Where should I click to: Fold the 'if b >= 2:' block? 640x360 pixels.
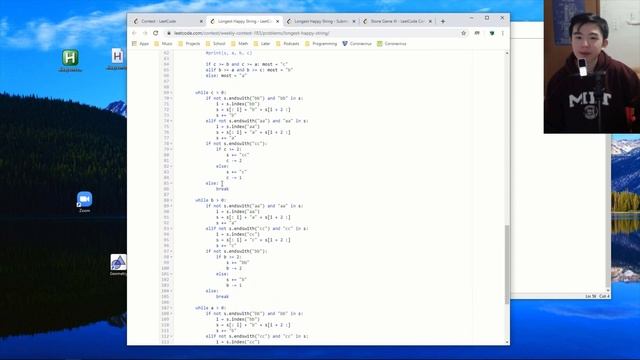point(171,257)
